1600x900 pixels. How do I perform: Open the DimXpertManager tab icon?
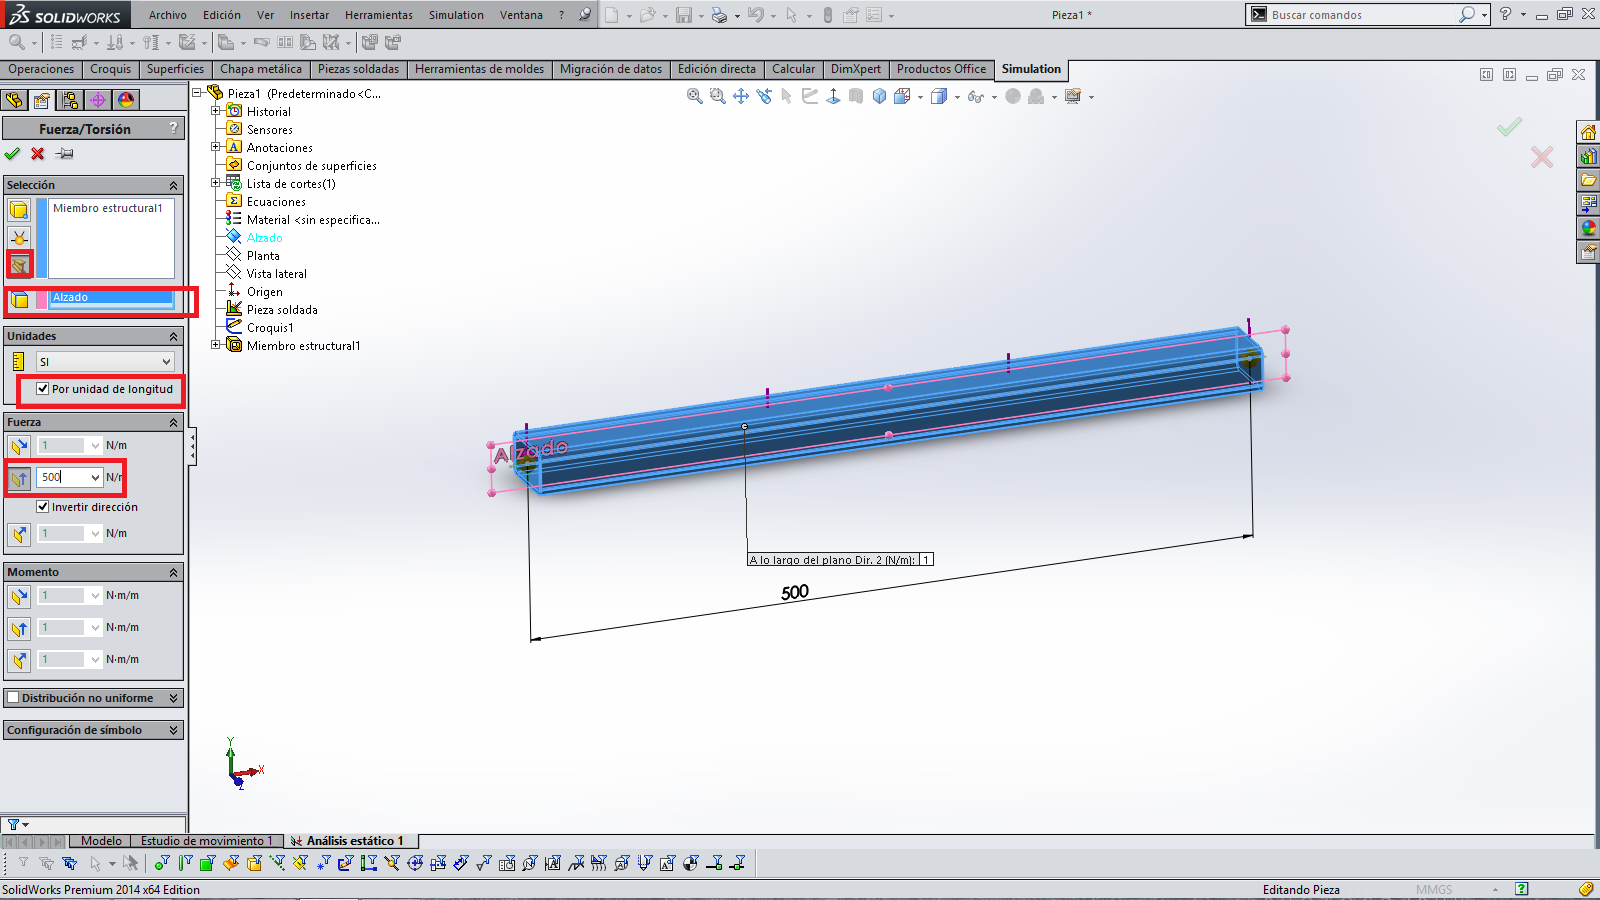coord(97,100)
